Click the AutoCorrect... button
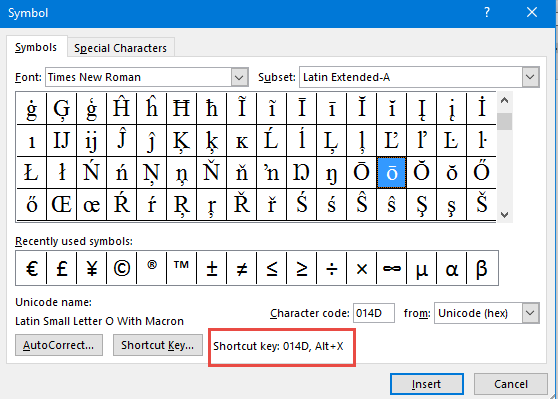 point(59,345)
